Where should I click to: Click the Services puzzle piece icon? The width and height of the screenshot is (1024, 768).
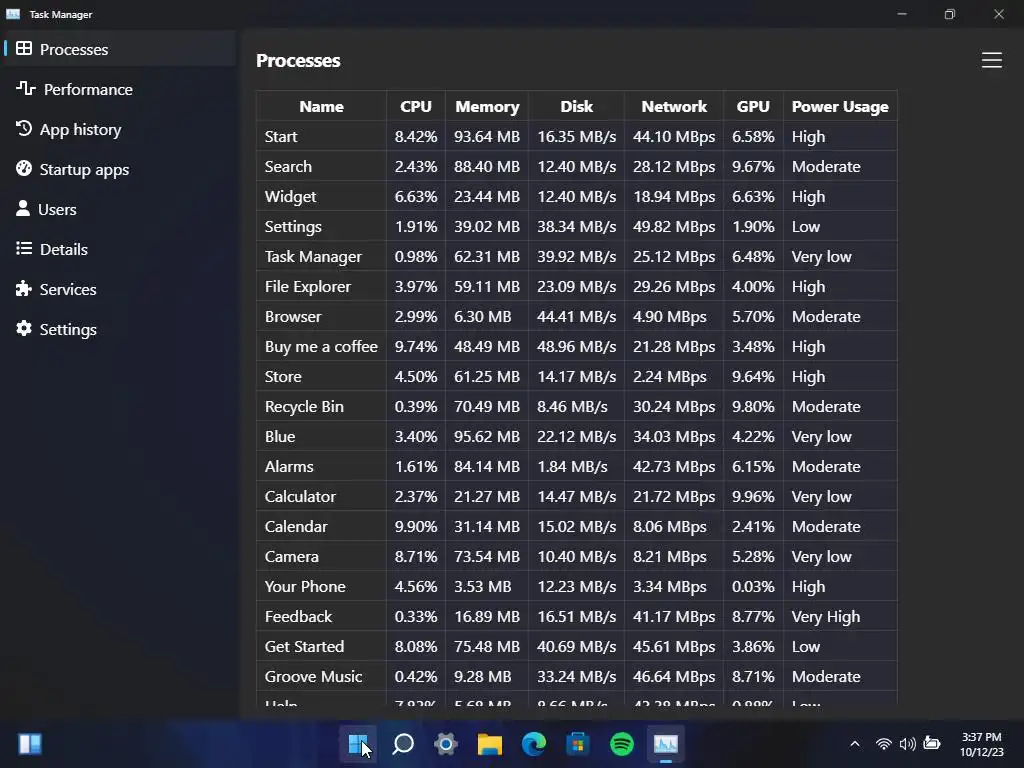coord(24,289)
